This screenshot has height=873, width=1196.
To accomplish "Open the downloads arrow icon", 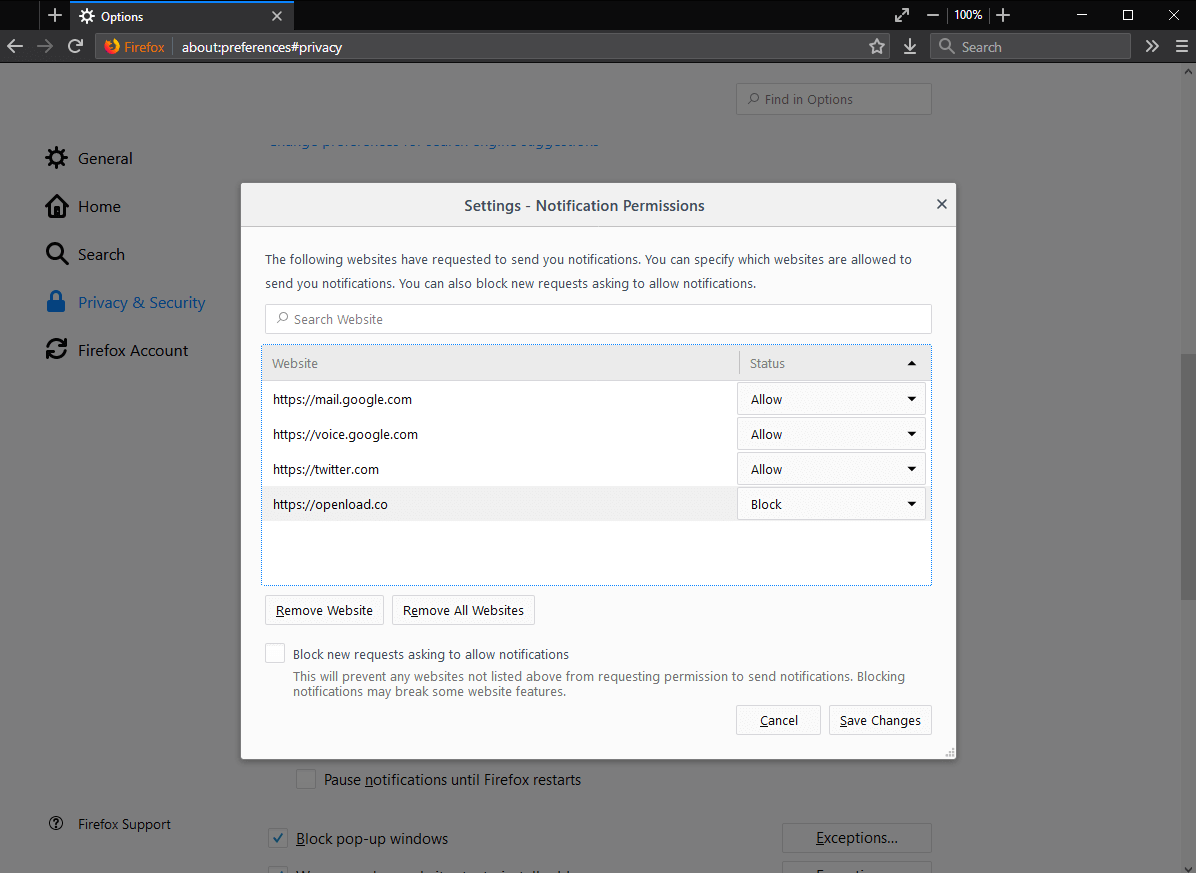I will click(x=910, y=47).
